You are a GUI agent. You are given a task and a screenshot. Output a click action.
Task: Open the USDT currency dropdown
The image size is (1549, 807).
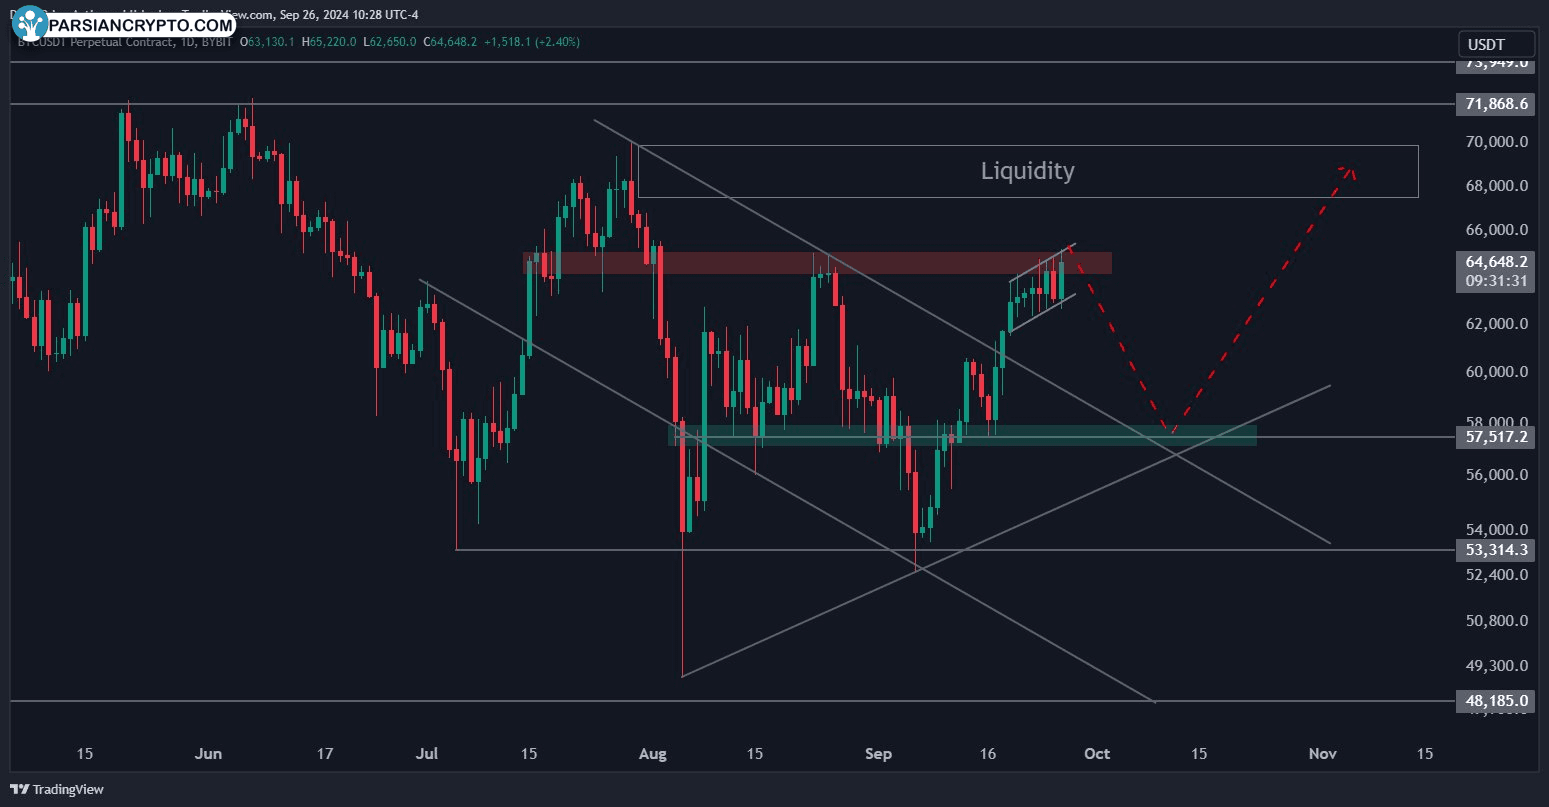[x=1496, y=44]
